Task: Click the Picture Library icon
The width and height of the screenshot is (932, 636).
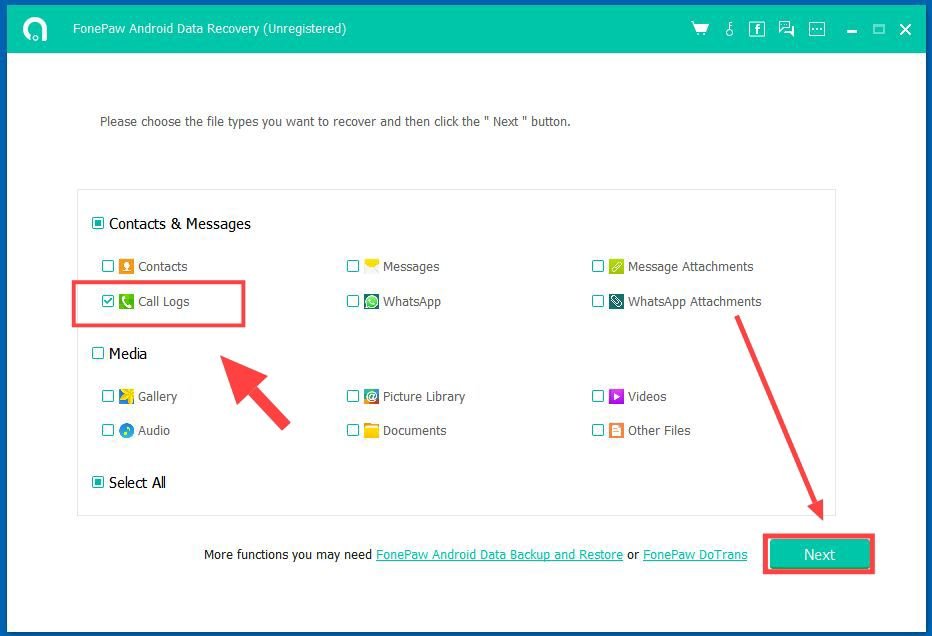Action: (x=371, y=396)
